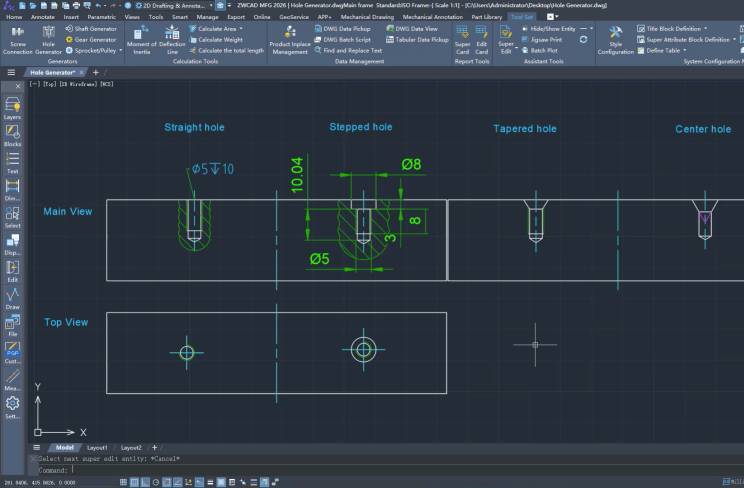The image size is (744, 488).
Task: Open the Annotate ribbon tab
Action: pos(43,17)
